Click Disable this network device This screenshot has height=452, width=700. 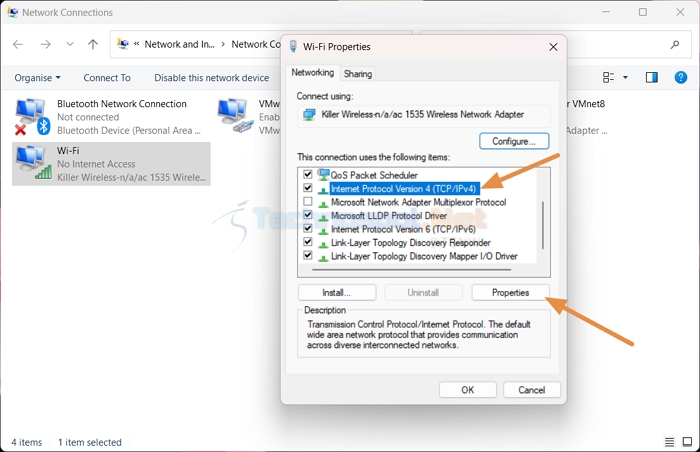tap(212, 78)
